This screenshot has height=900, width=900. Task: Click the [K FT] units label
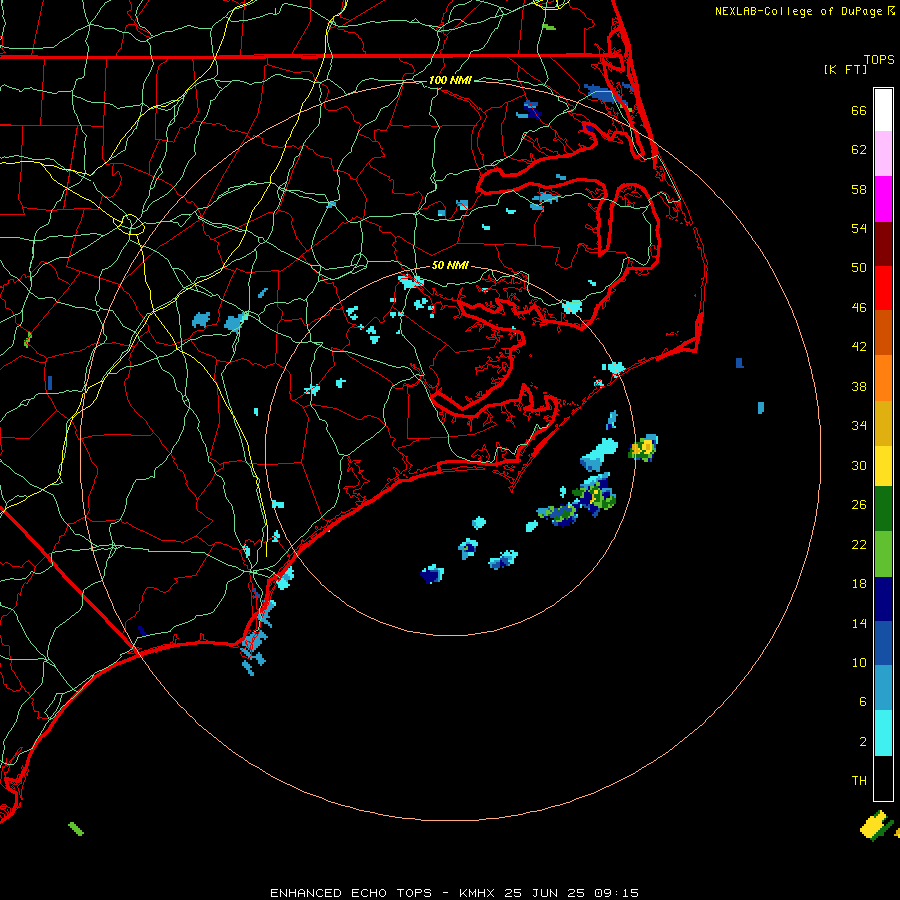845,69
